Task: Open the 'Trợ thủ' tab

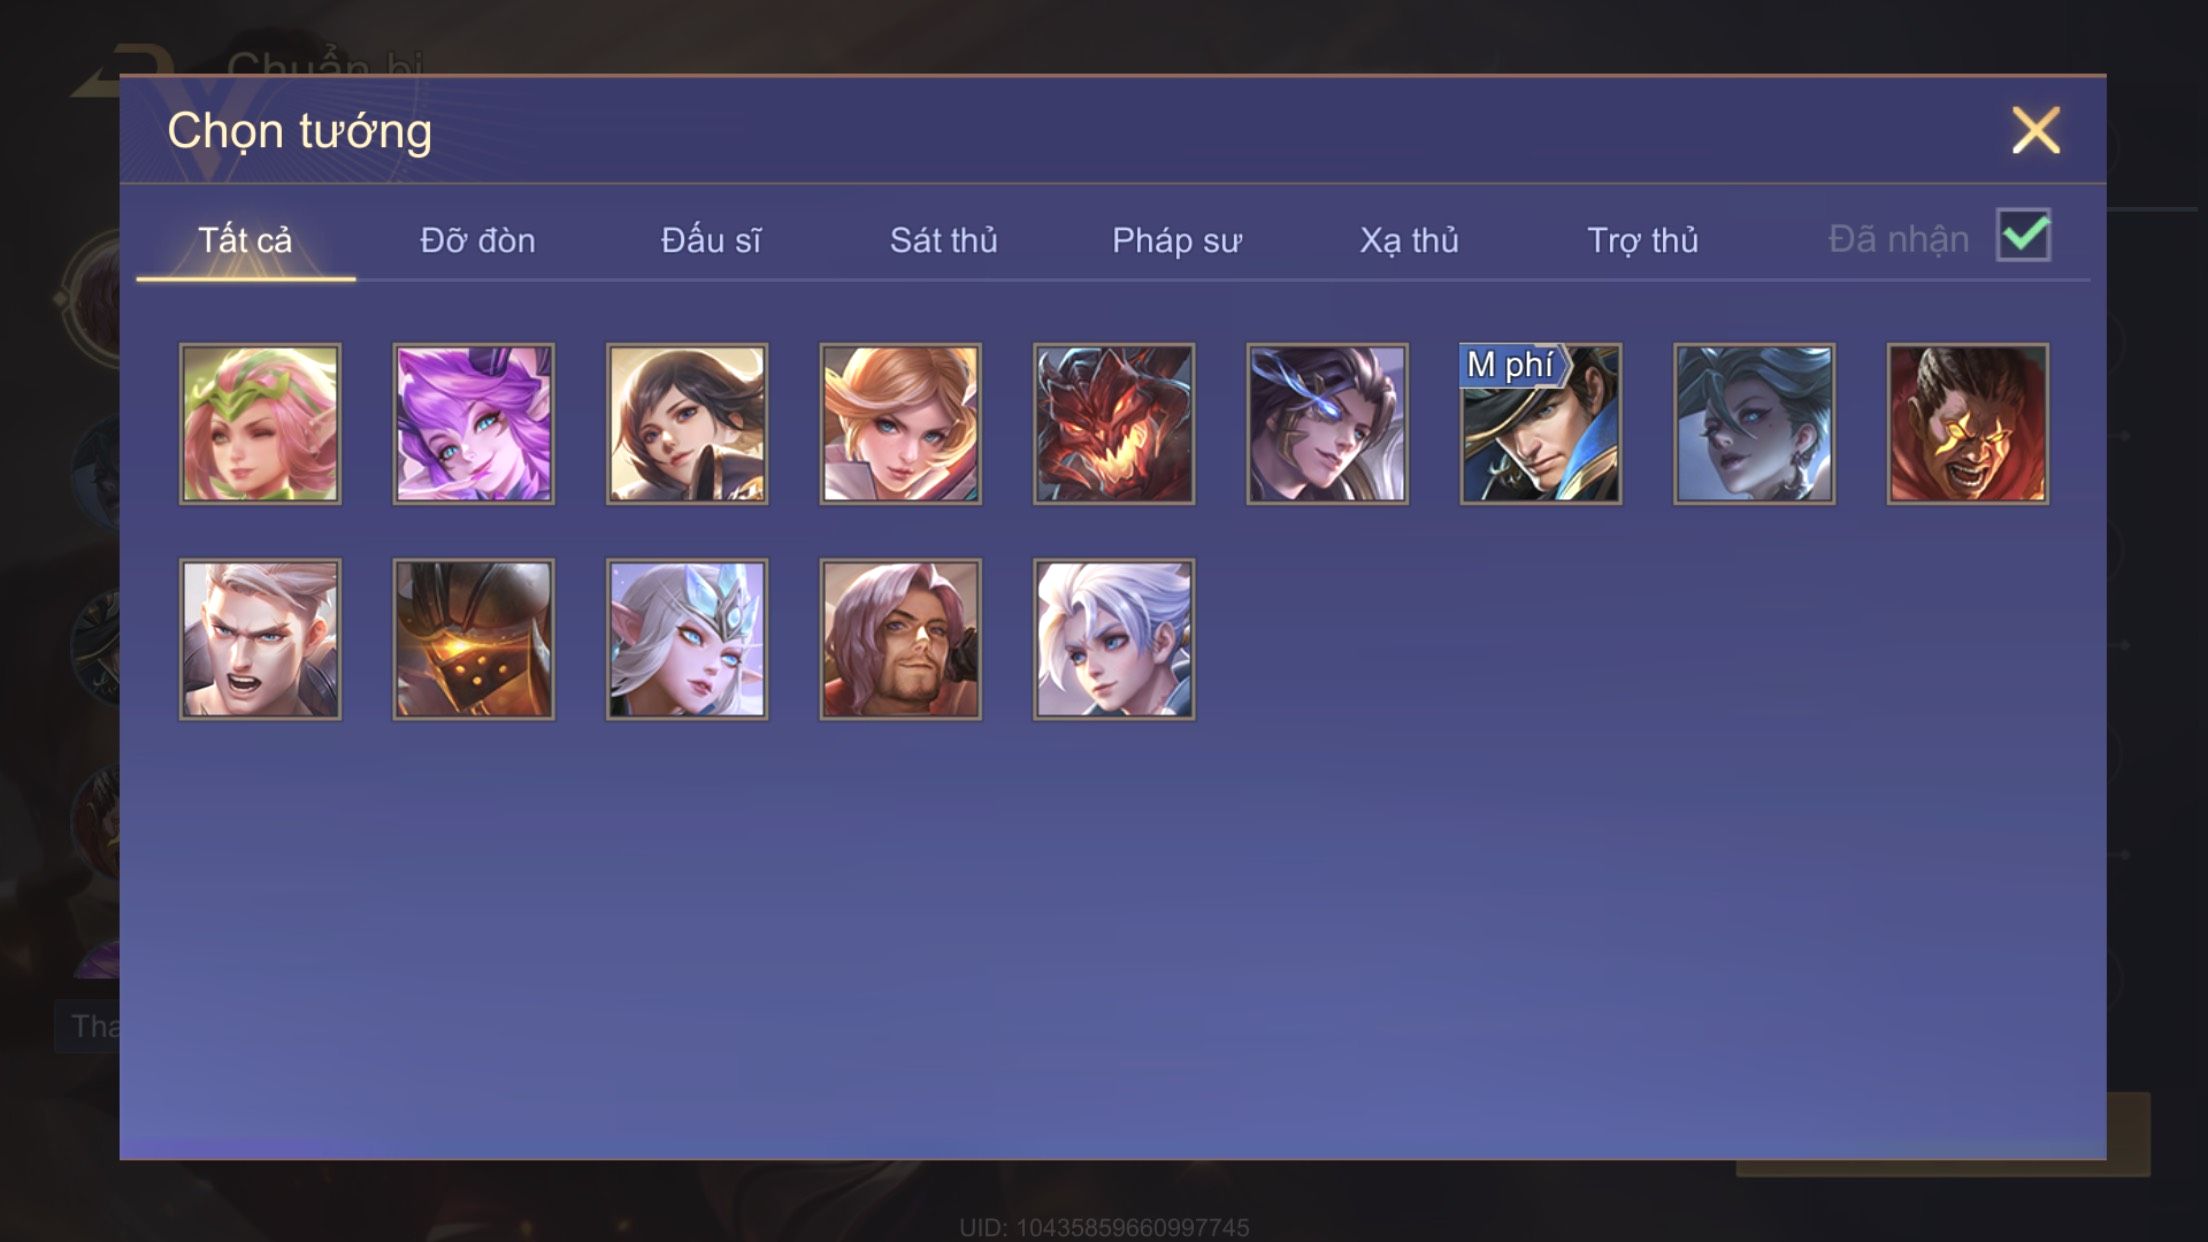Action: [1643, 241]
